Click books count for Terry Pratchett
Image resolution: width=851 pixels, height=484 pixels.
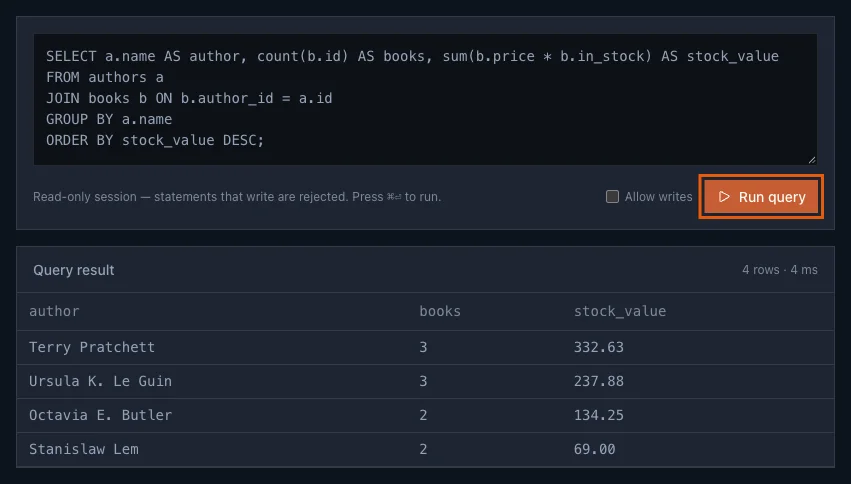[423, 347]
